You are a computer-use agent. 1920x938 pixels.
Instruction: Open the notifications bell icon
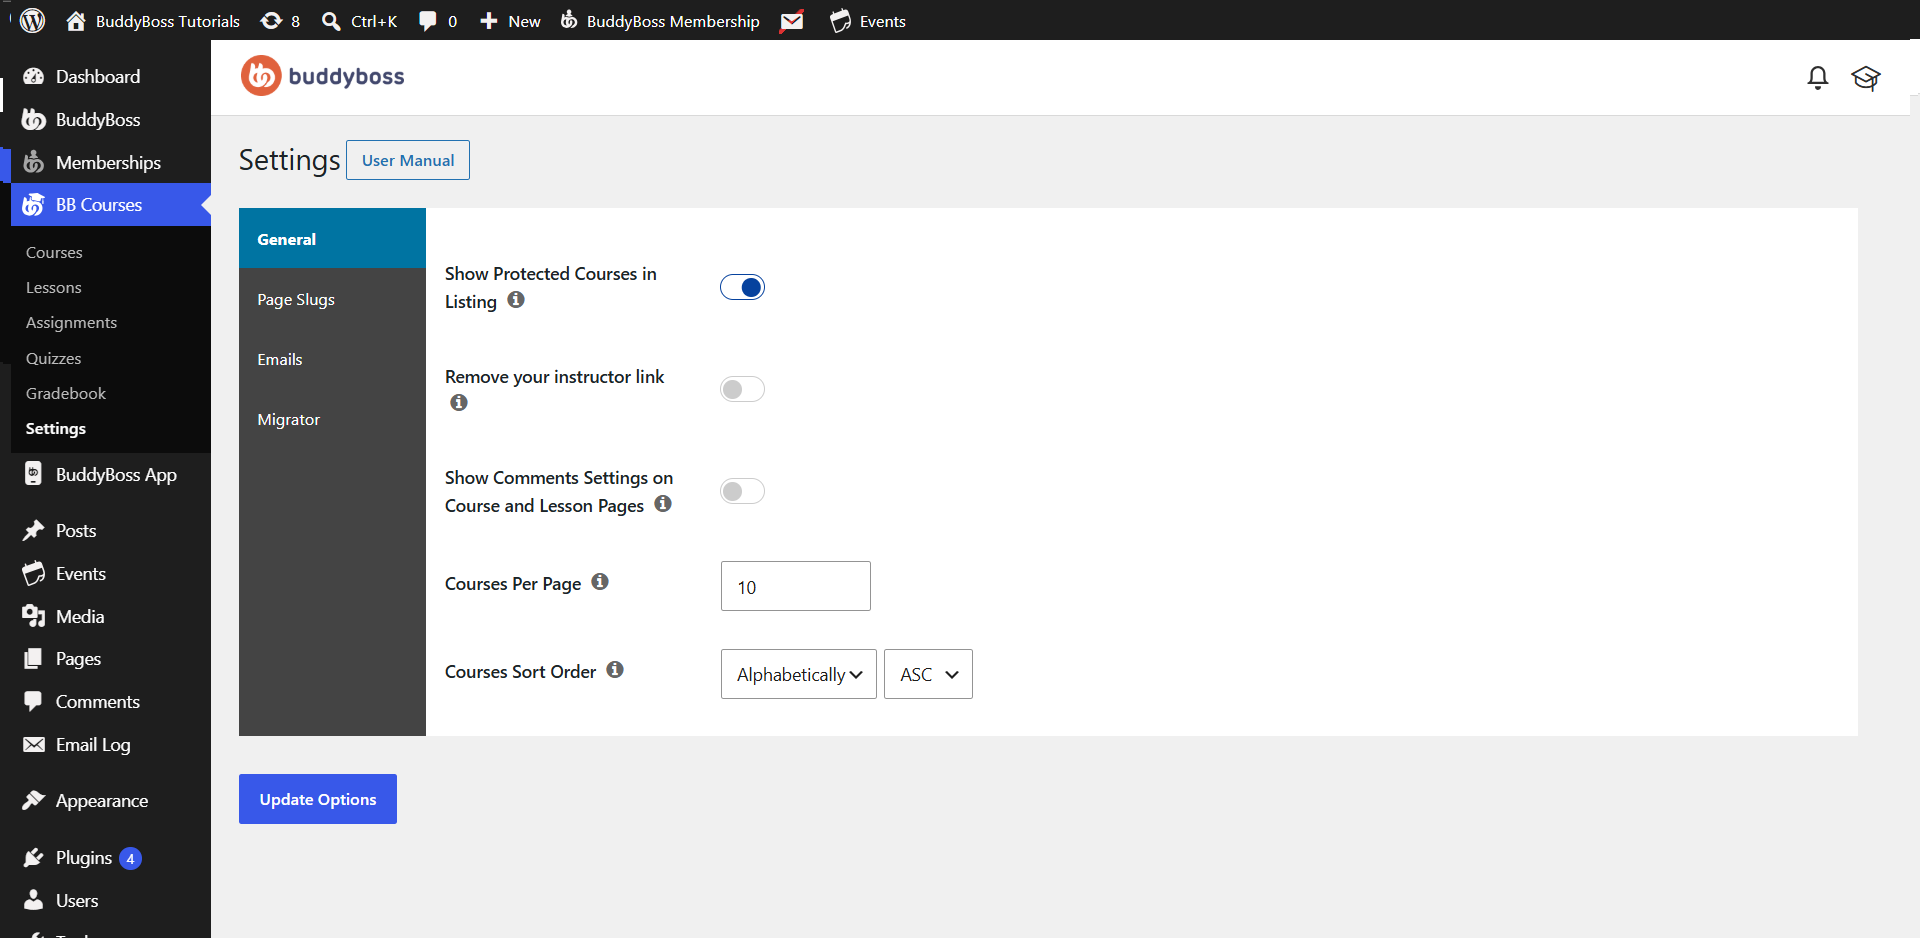click(1818, 78)
